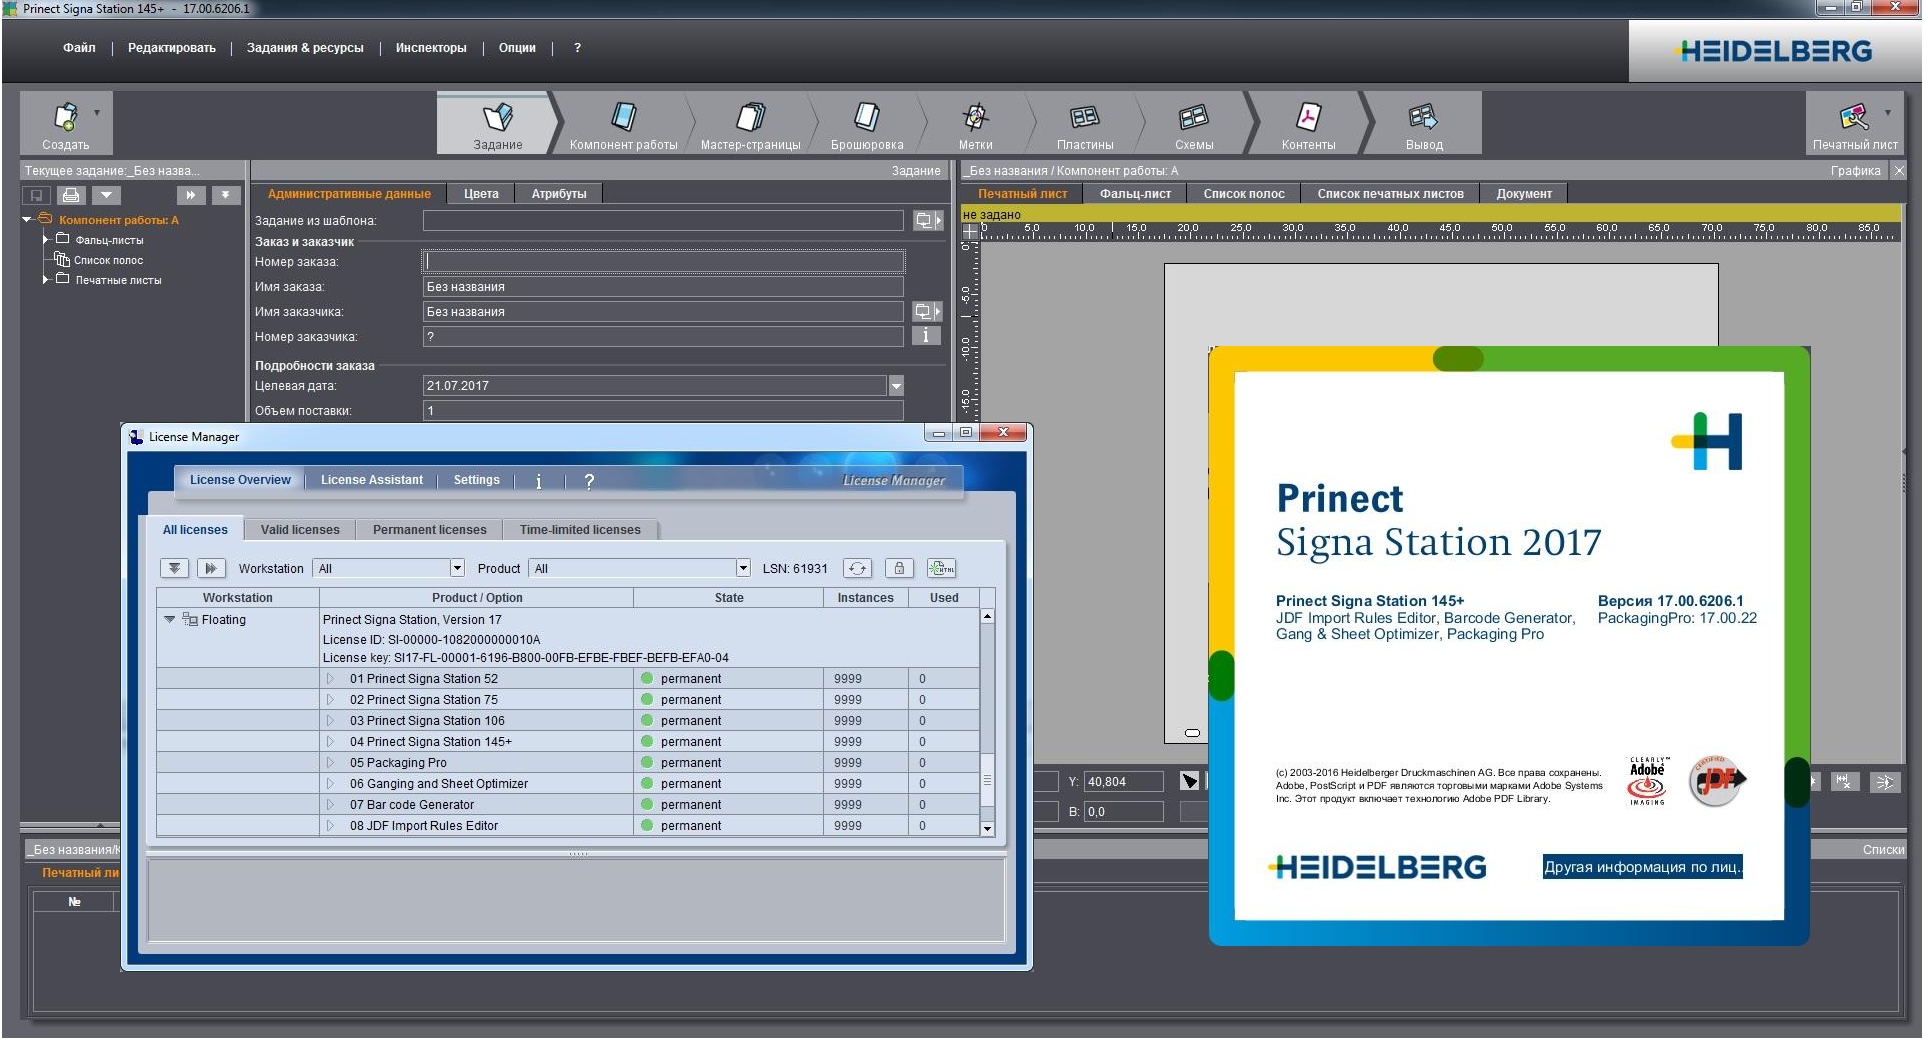Switch to the Цвета tab
The image size is (1928, 1048).
coord(481,194)
